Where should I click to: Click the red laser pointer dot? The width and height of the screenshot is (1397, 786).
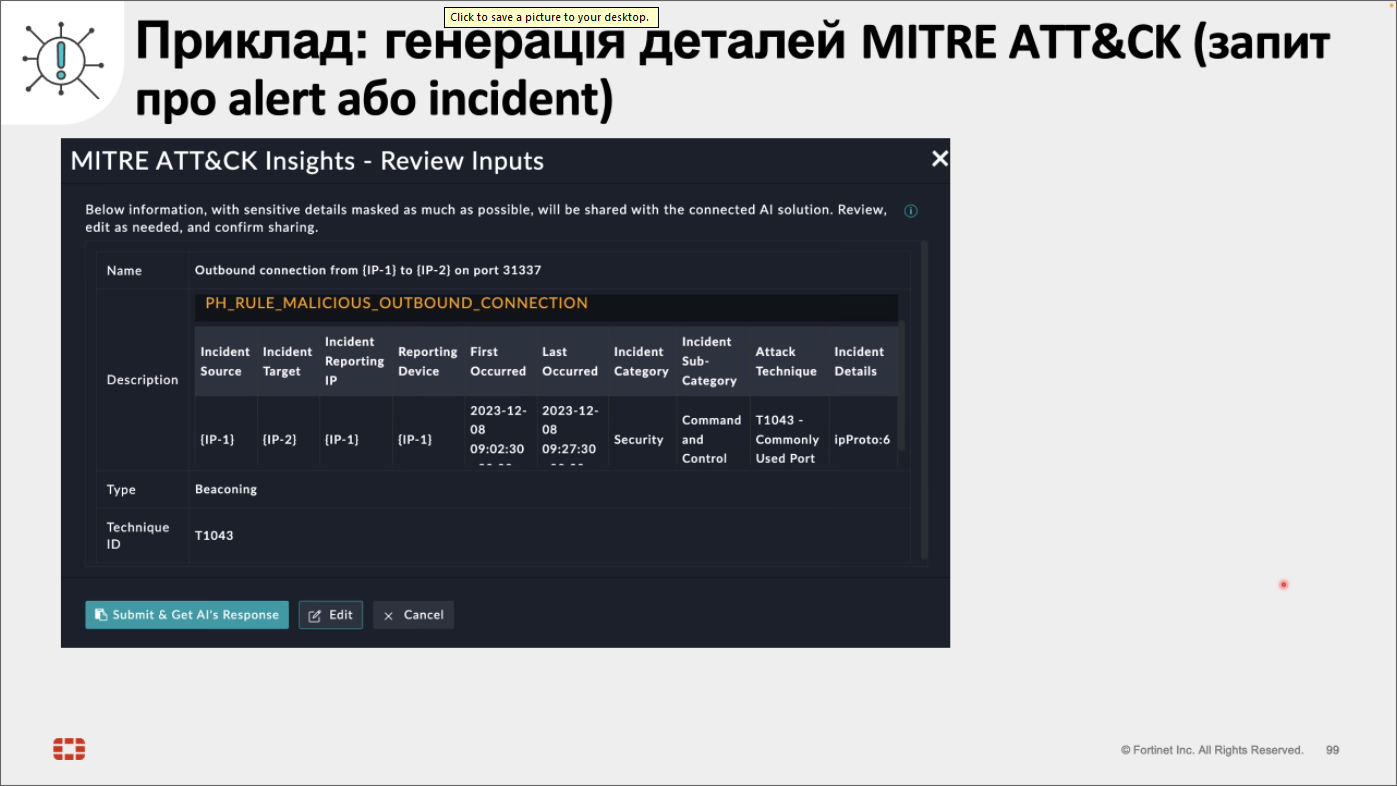1283,585
